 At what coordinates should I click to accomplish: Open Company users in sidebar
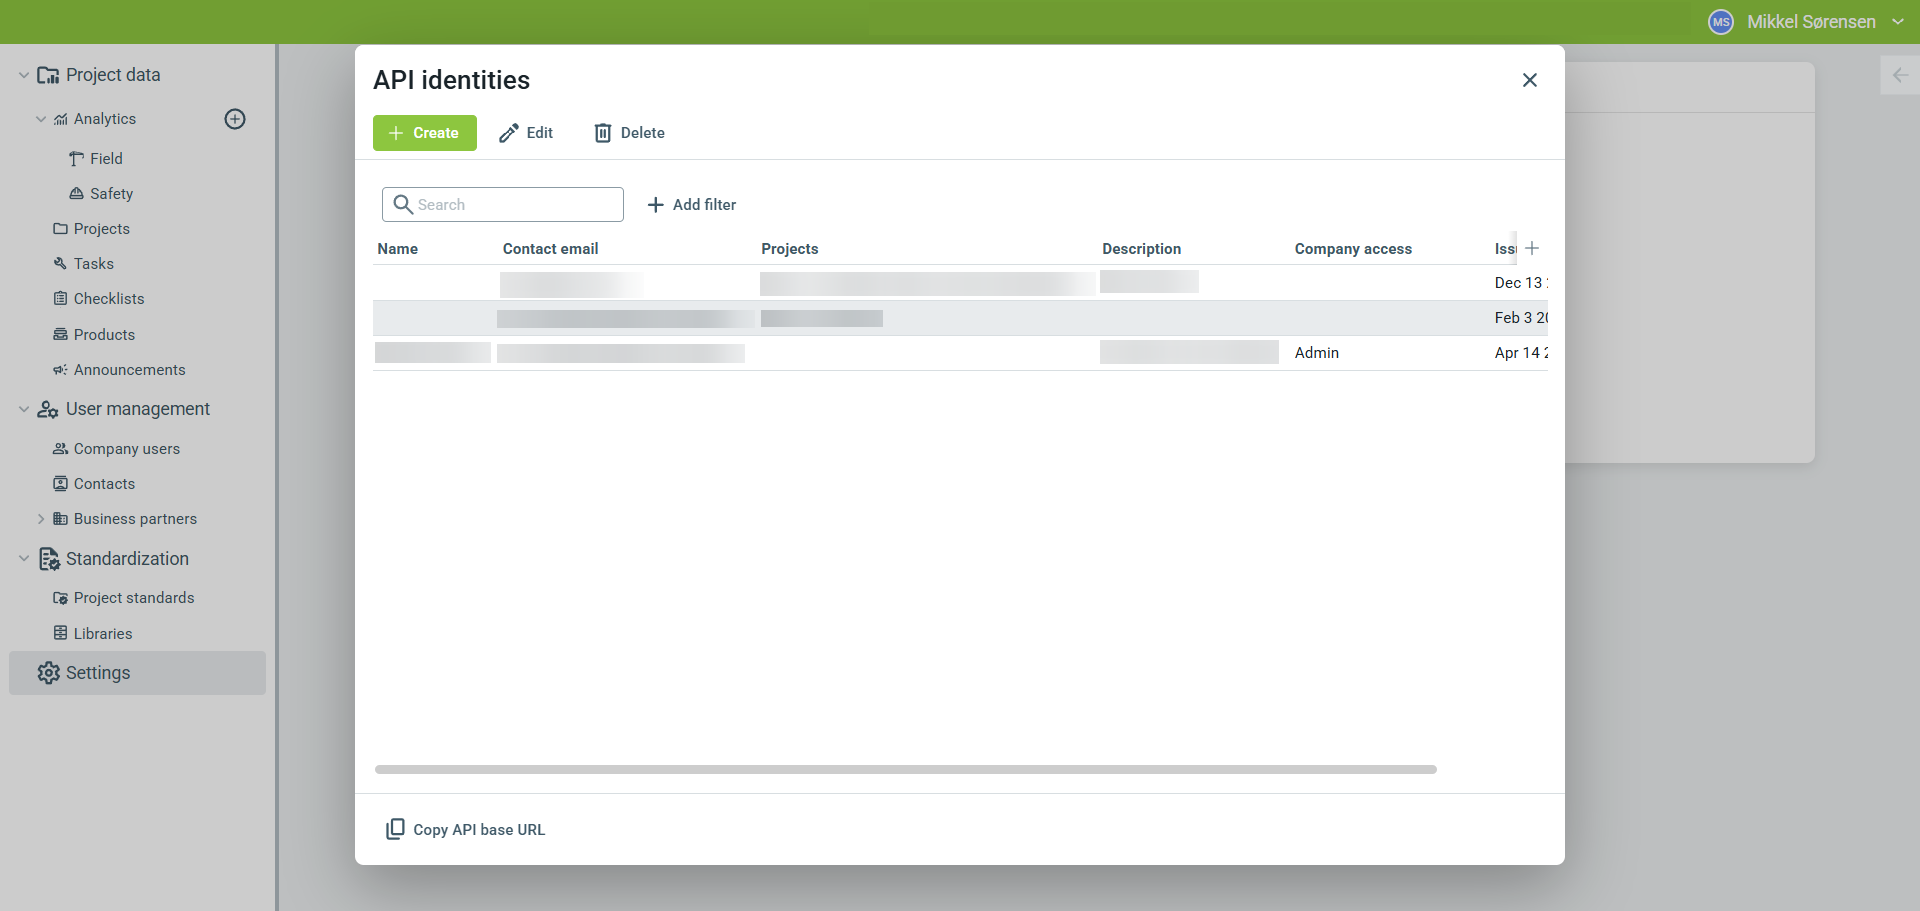point(126,449)
